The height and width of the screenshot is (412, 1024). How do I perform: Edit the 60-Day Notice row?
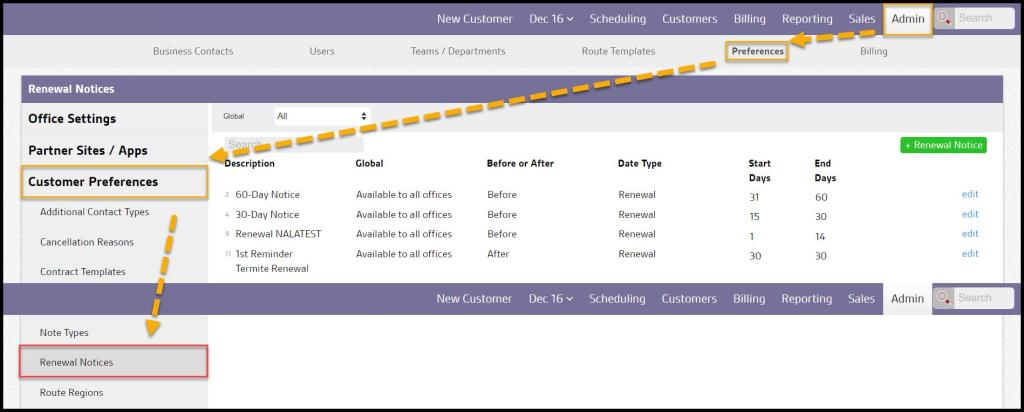pos(969,194)
